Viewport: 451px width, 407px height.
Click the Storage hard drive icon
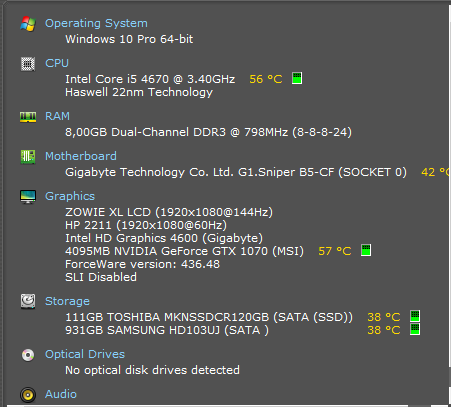pyautogui.click(x=28, y=301)
